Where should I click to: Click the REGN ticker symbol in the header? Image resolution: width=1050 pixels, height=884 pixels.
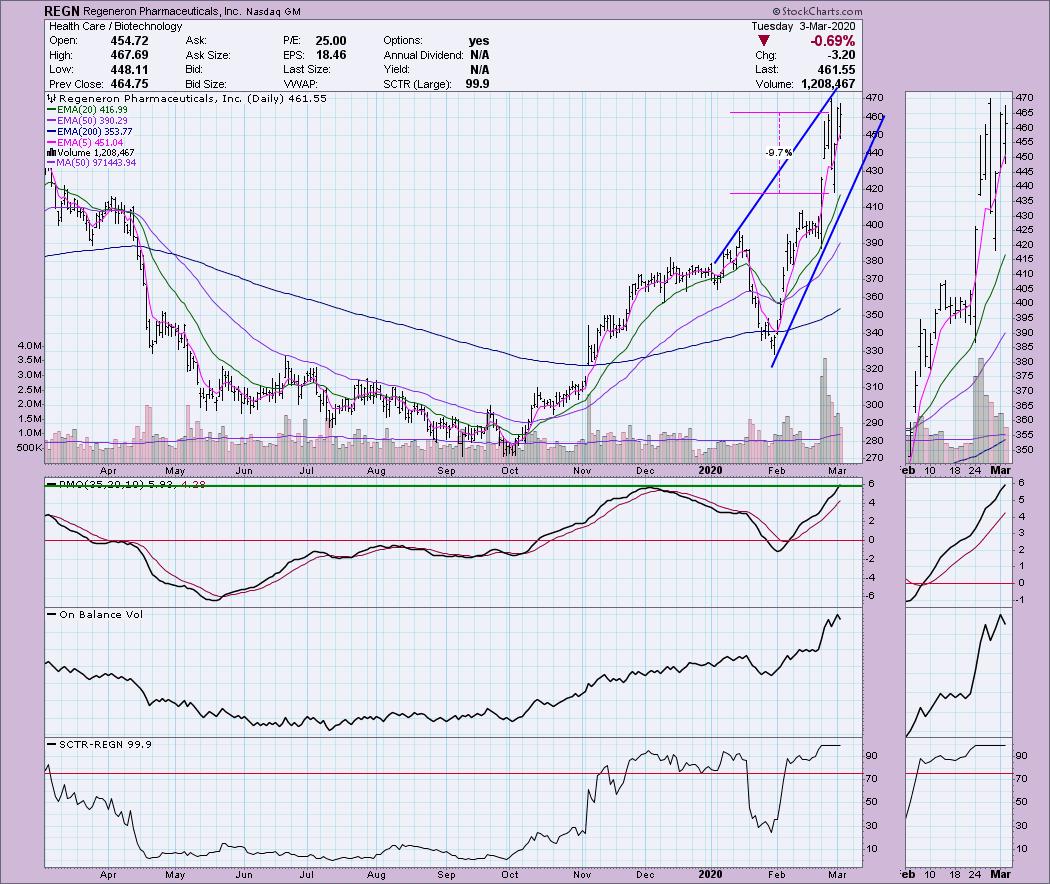coord(62,11)
